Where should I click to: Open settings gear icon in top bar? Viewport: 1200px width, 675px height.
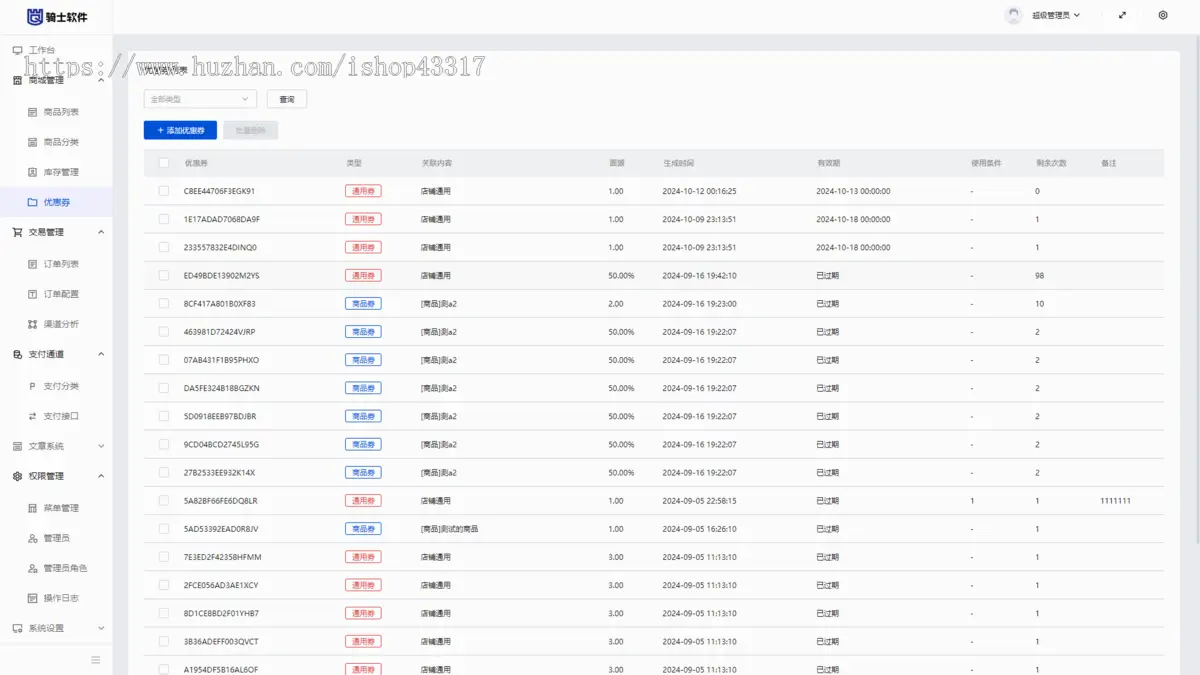click(x=1163, y=16)
